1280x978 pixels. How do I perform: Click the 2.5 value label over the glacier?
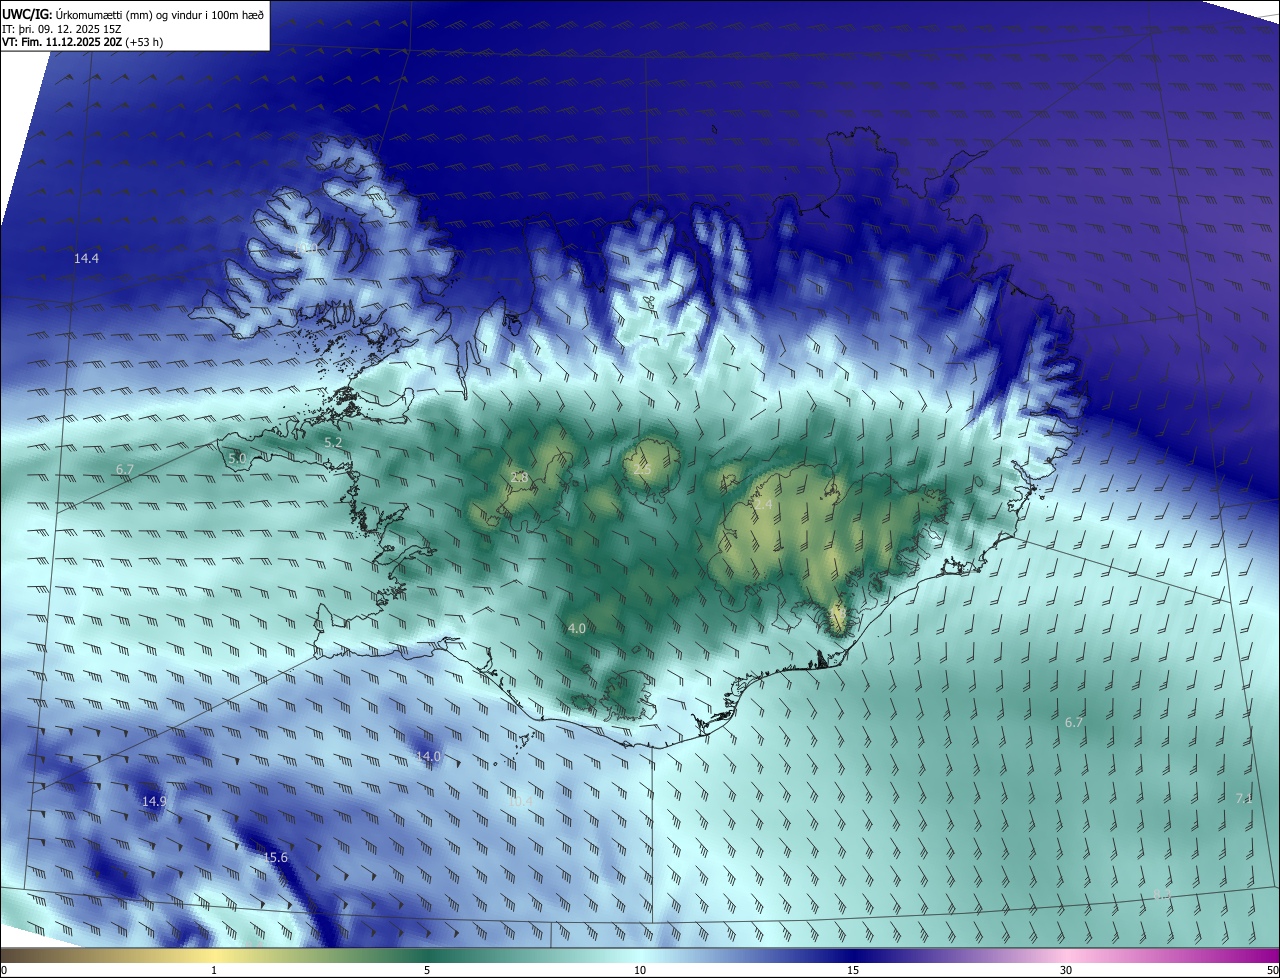(643, 469)
